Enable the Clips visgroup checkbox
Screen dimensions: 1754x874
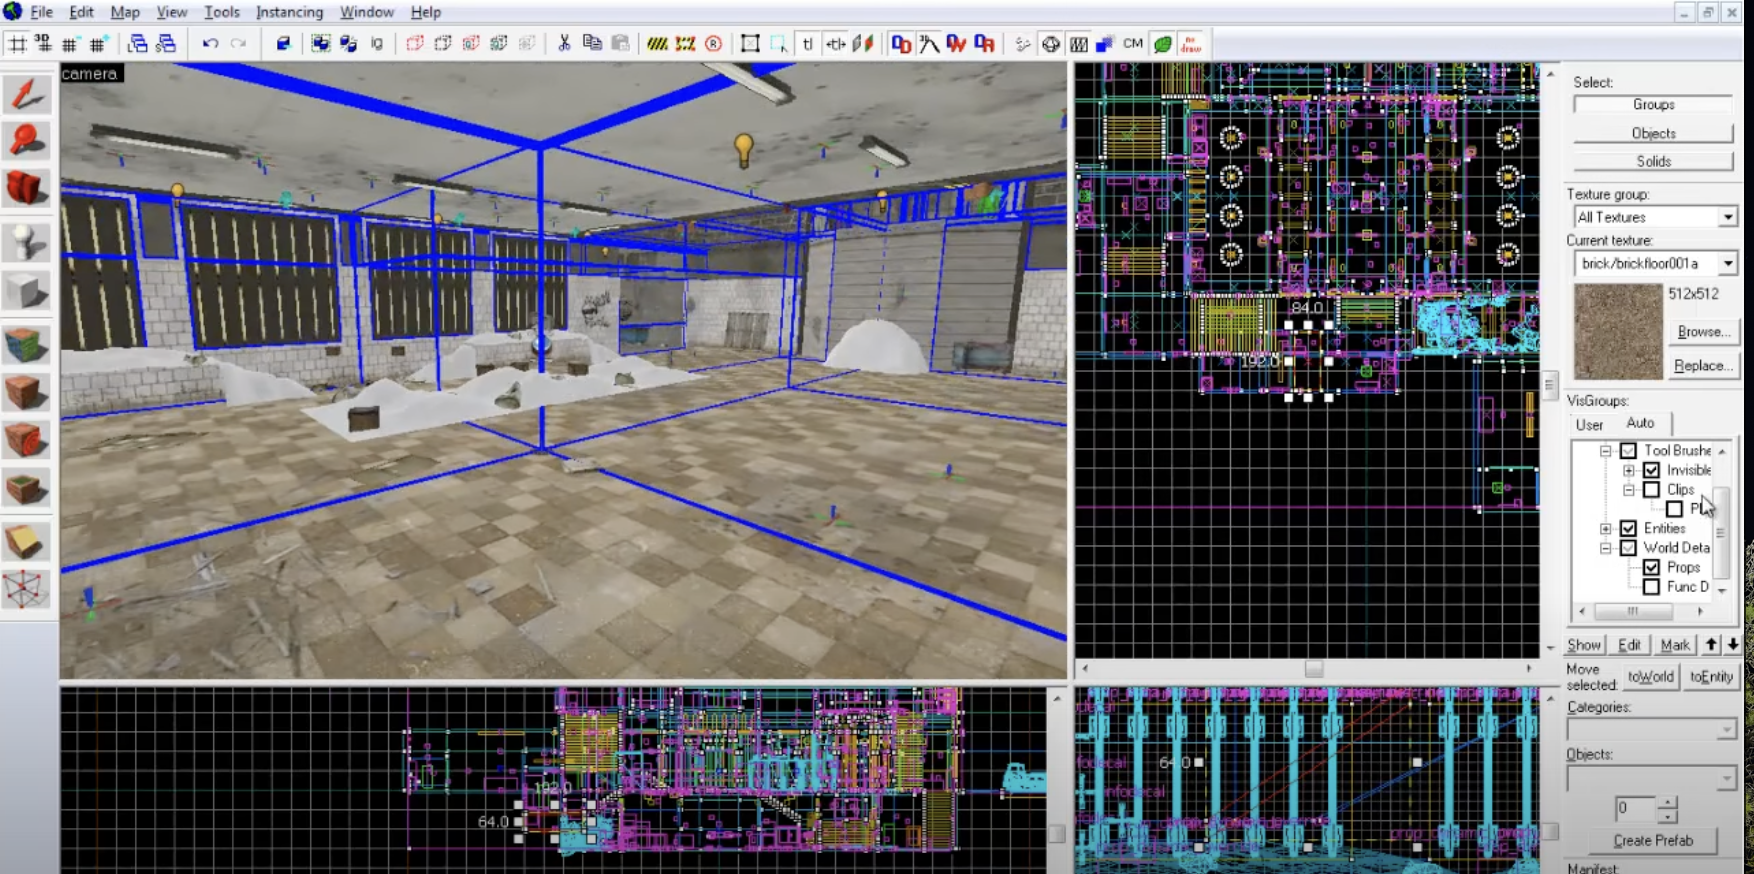[1651, 489]
